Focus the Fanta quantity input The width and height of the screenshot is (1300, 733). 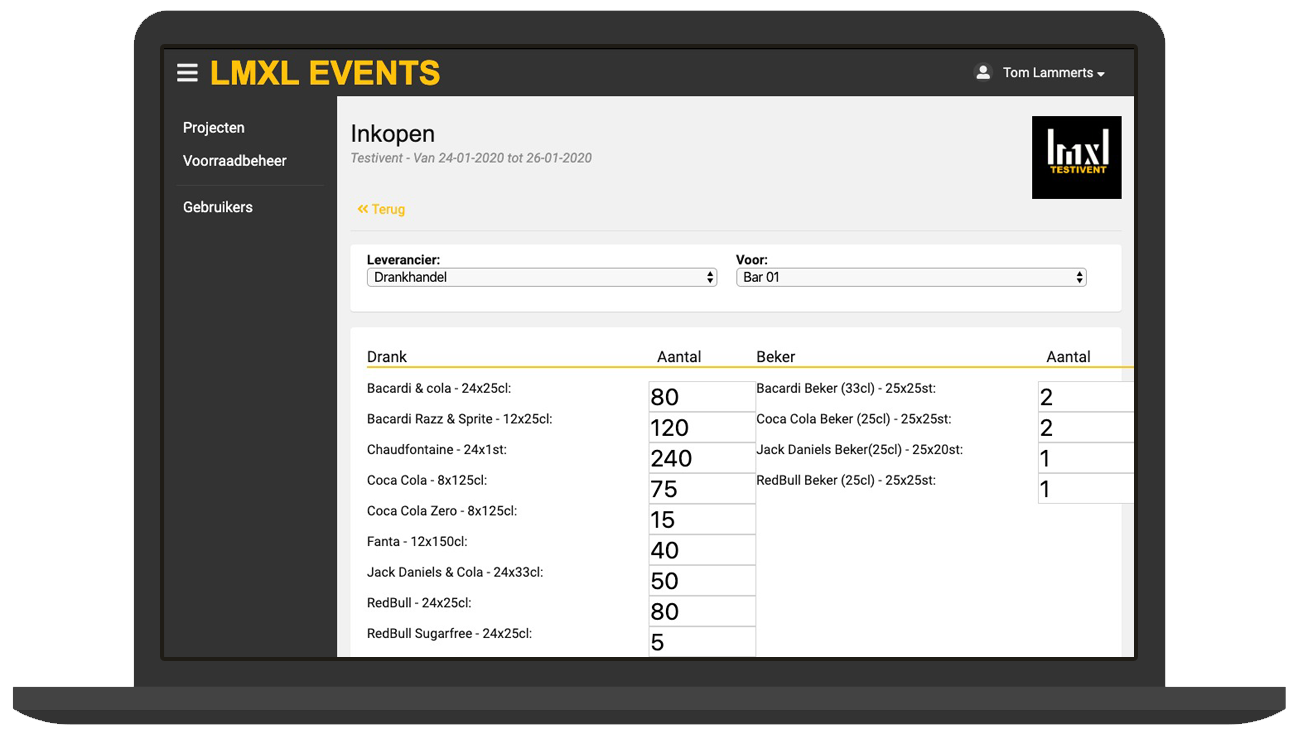coord(701,550)
